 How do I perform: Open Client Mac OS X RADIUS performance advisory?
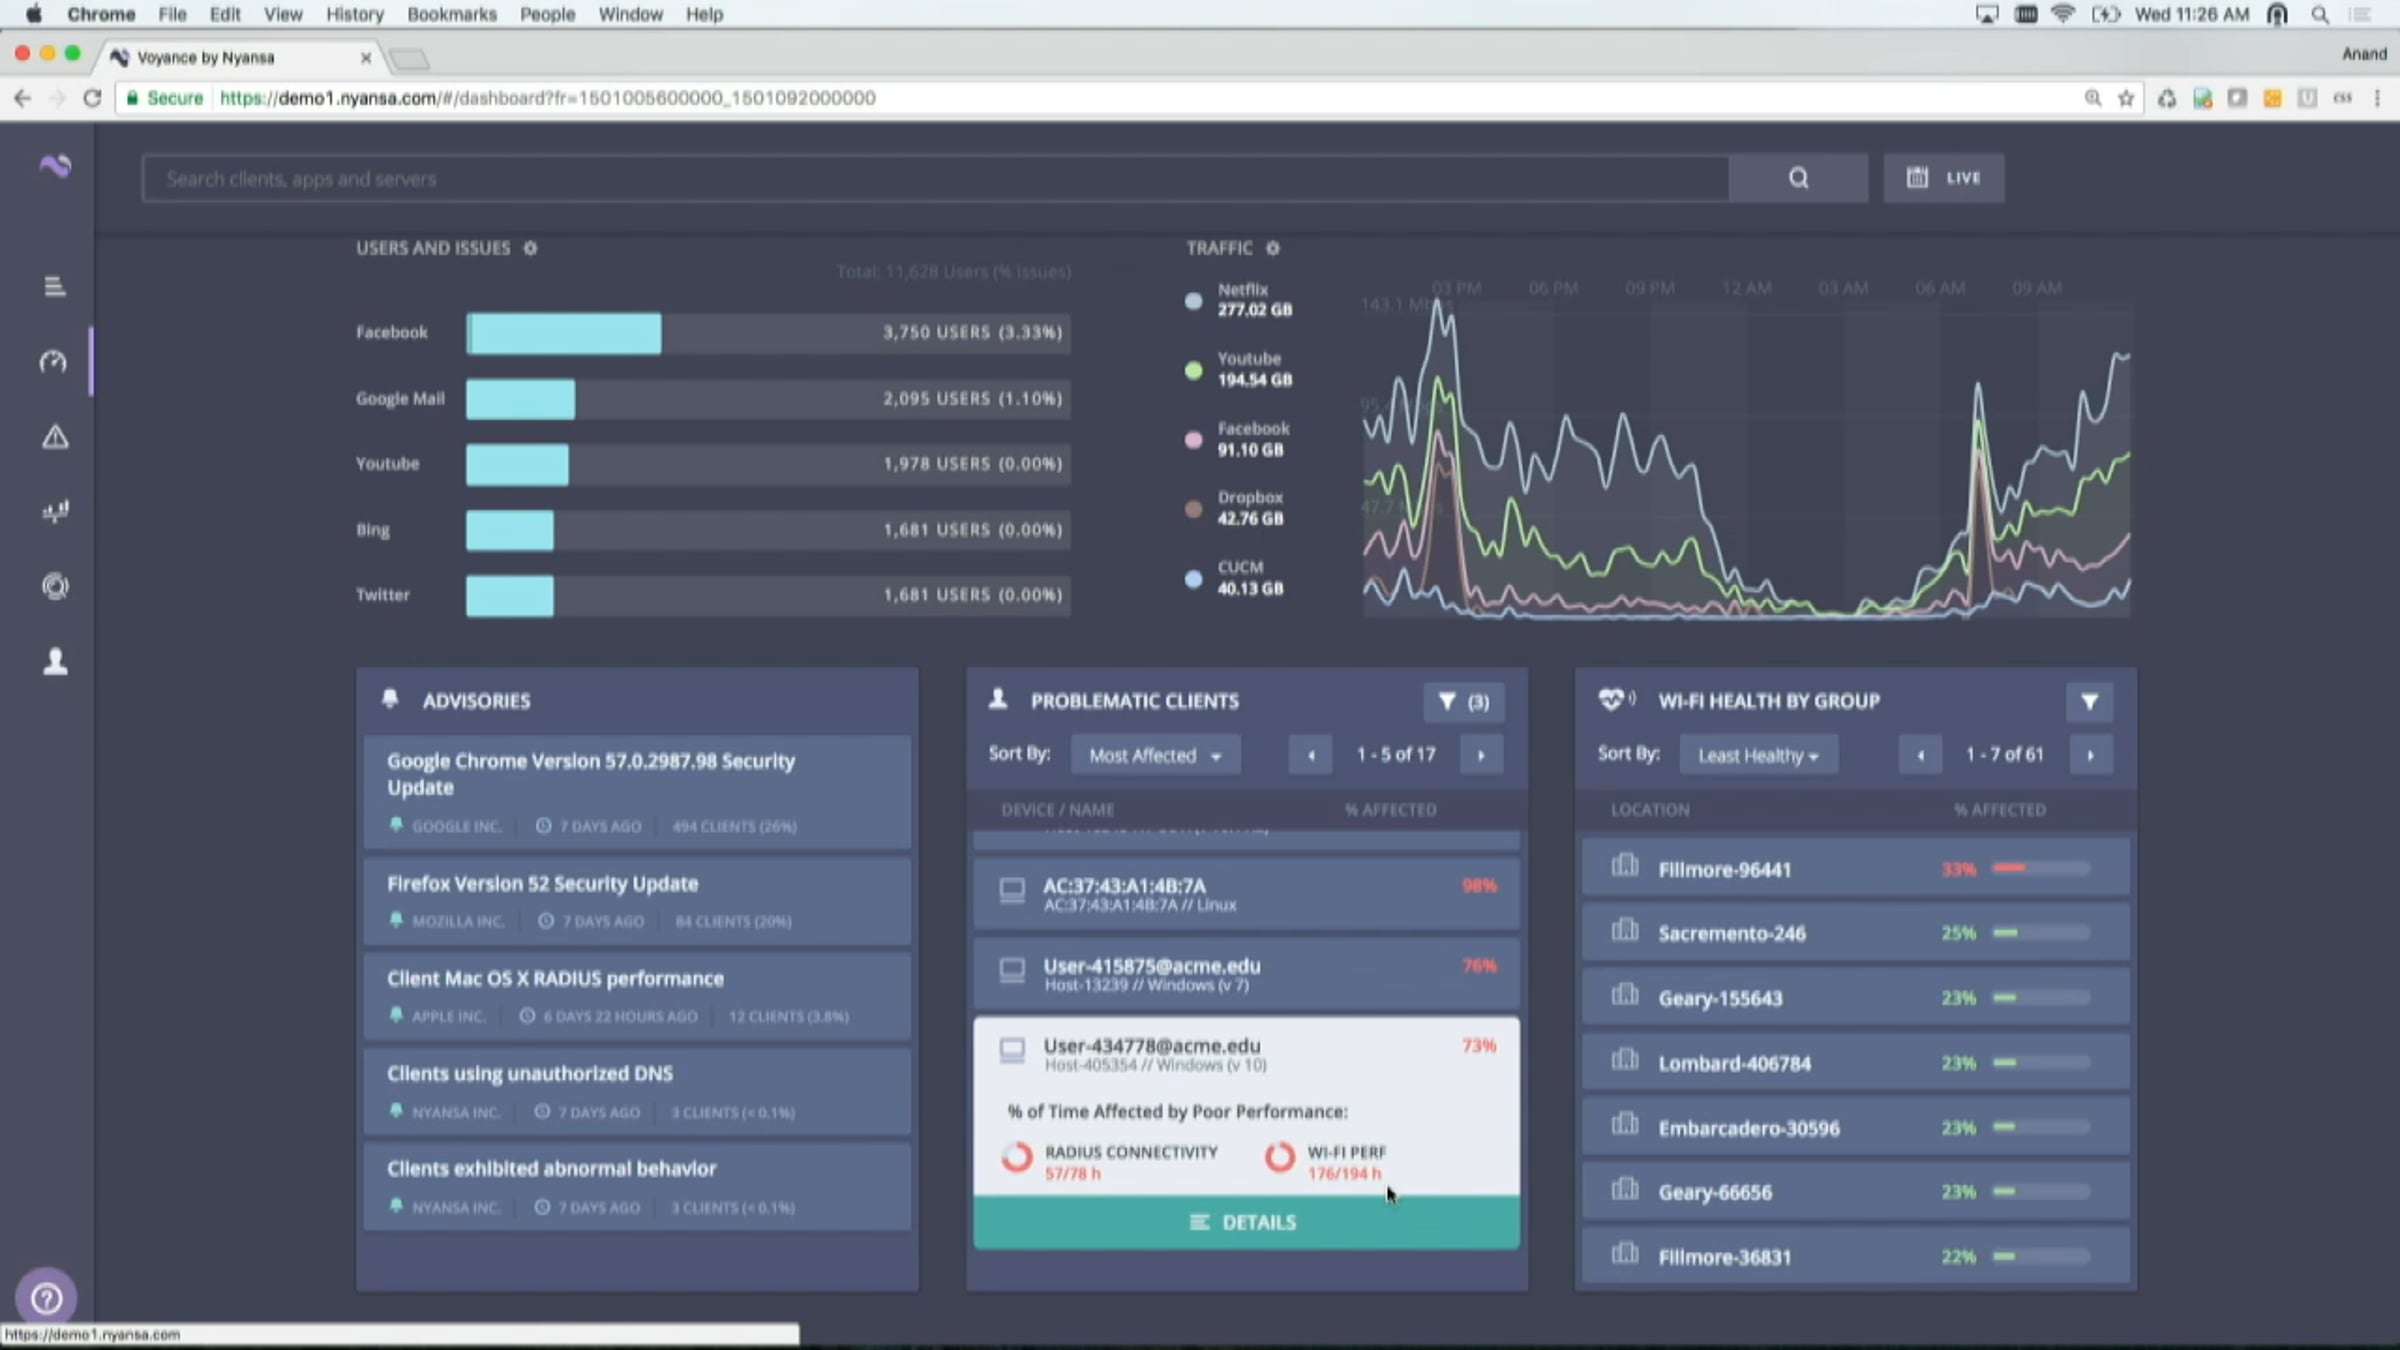click(637, 996)
